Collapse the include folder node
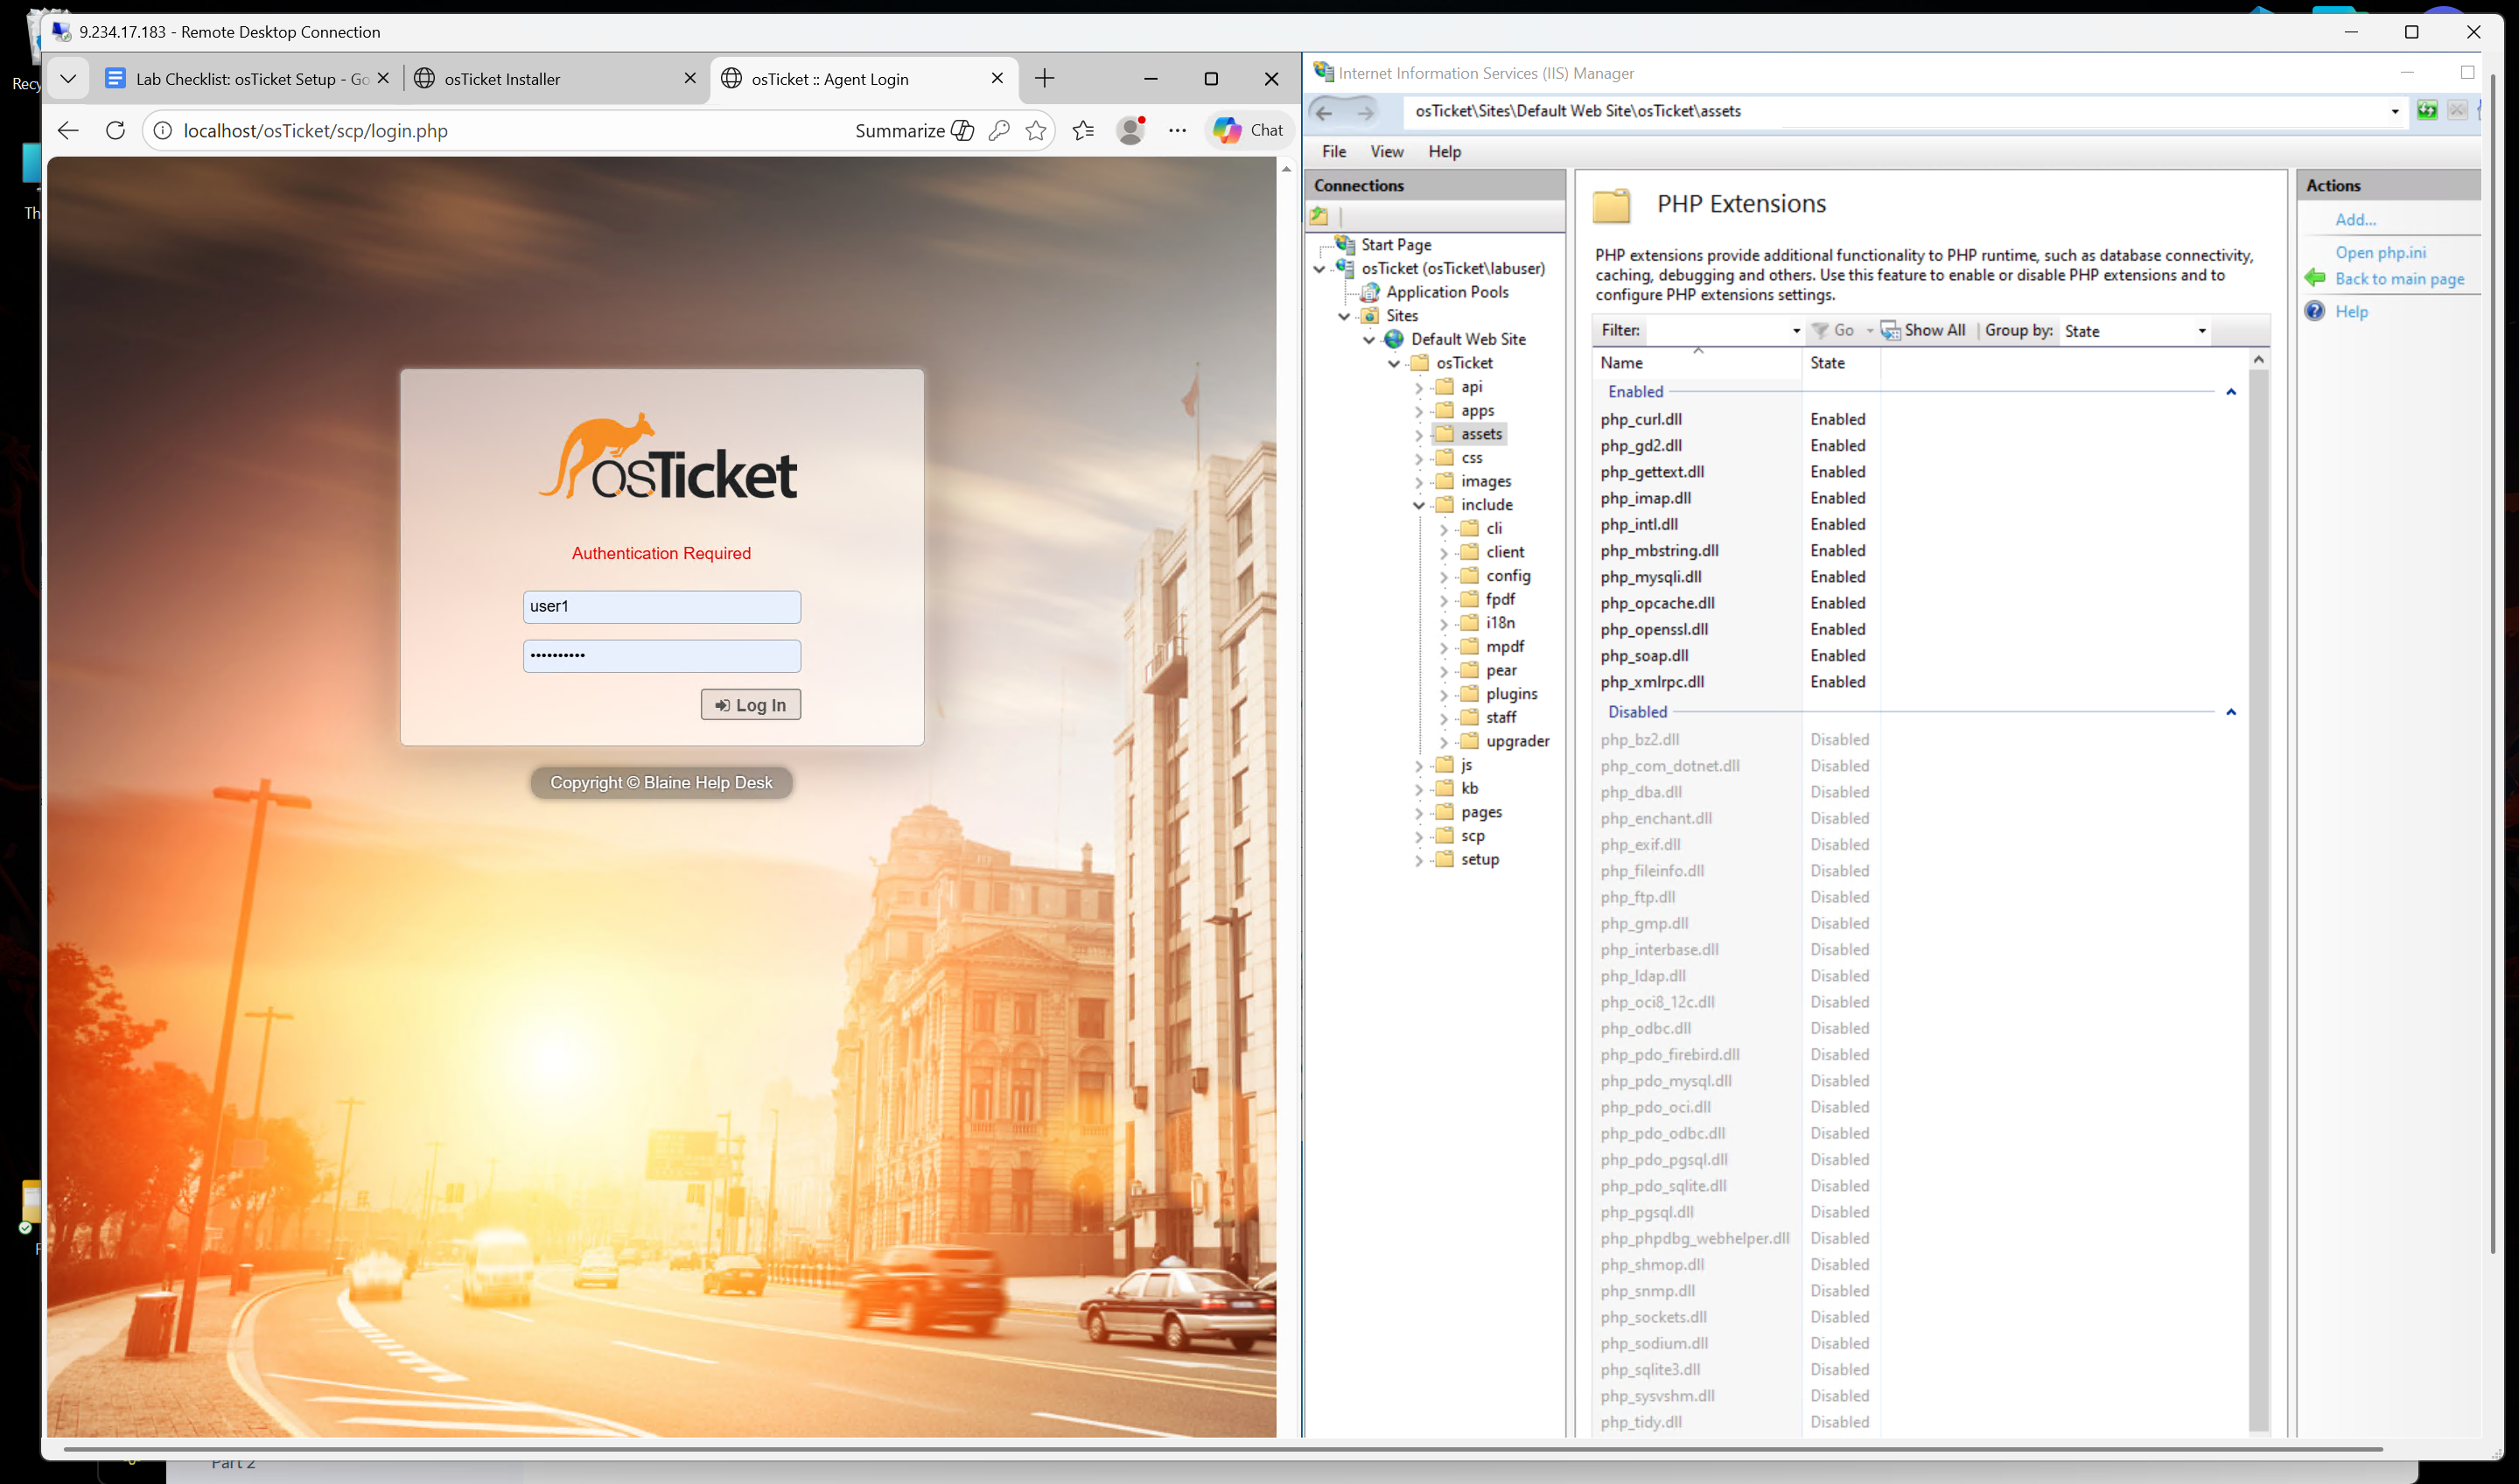Screen dimensions: 2519x1484 pyautogui.click(x=1418, y=506)
